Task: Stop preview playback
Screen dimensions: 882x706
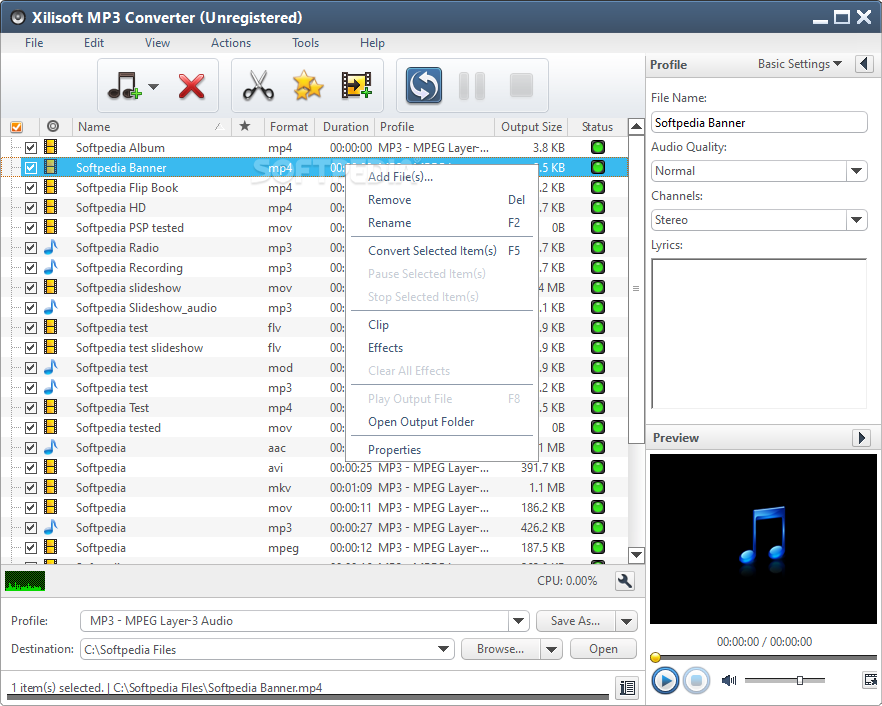Action: point(696,681)
